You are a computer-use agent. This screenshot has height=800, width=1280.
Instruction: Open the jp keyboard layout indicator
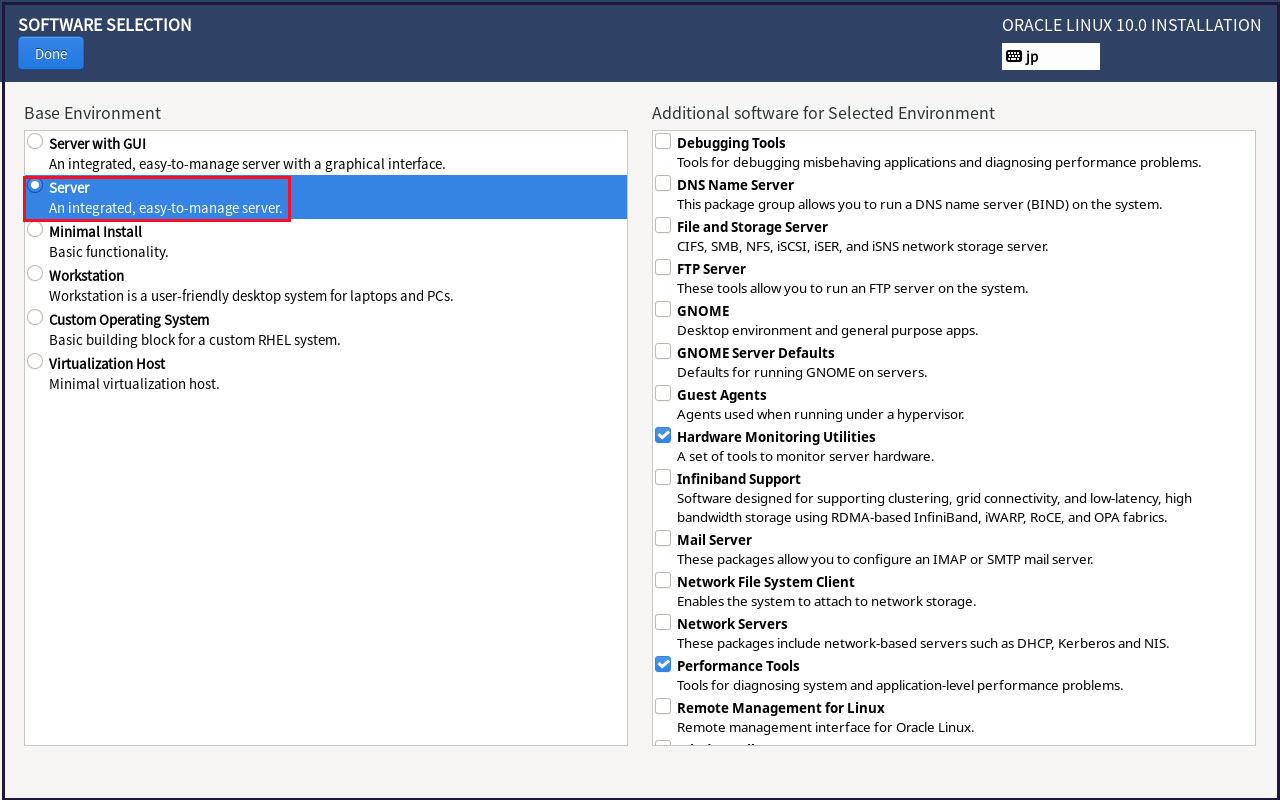pos(1050,56)
